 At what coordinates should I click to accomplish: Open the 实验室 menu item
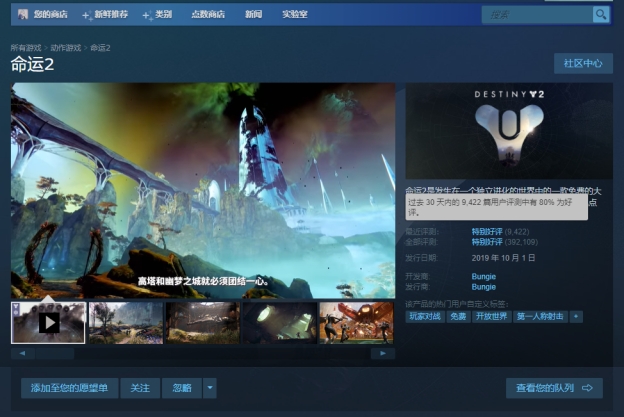294,14
